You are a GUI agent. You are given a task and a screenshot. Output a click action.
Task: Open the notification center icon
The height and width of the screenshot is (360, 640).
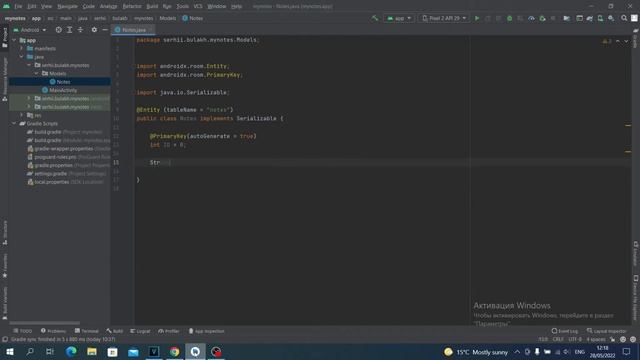tap(627, 351)
